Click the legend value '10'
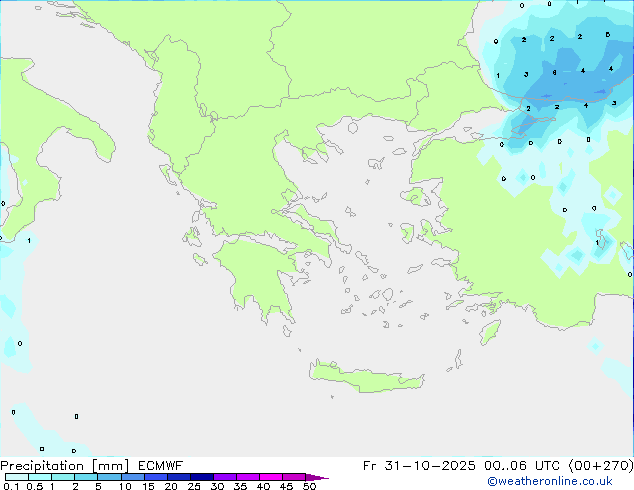Viewport: 634px width, 490px height. point(125,486)
